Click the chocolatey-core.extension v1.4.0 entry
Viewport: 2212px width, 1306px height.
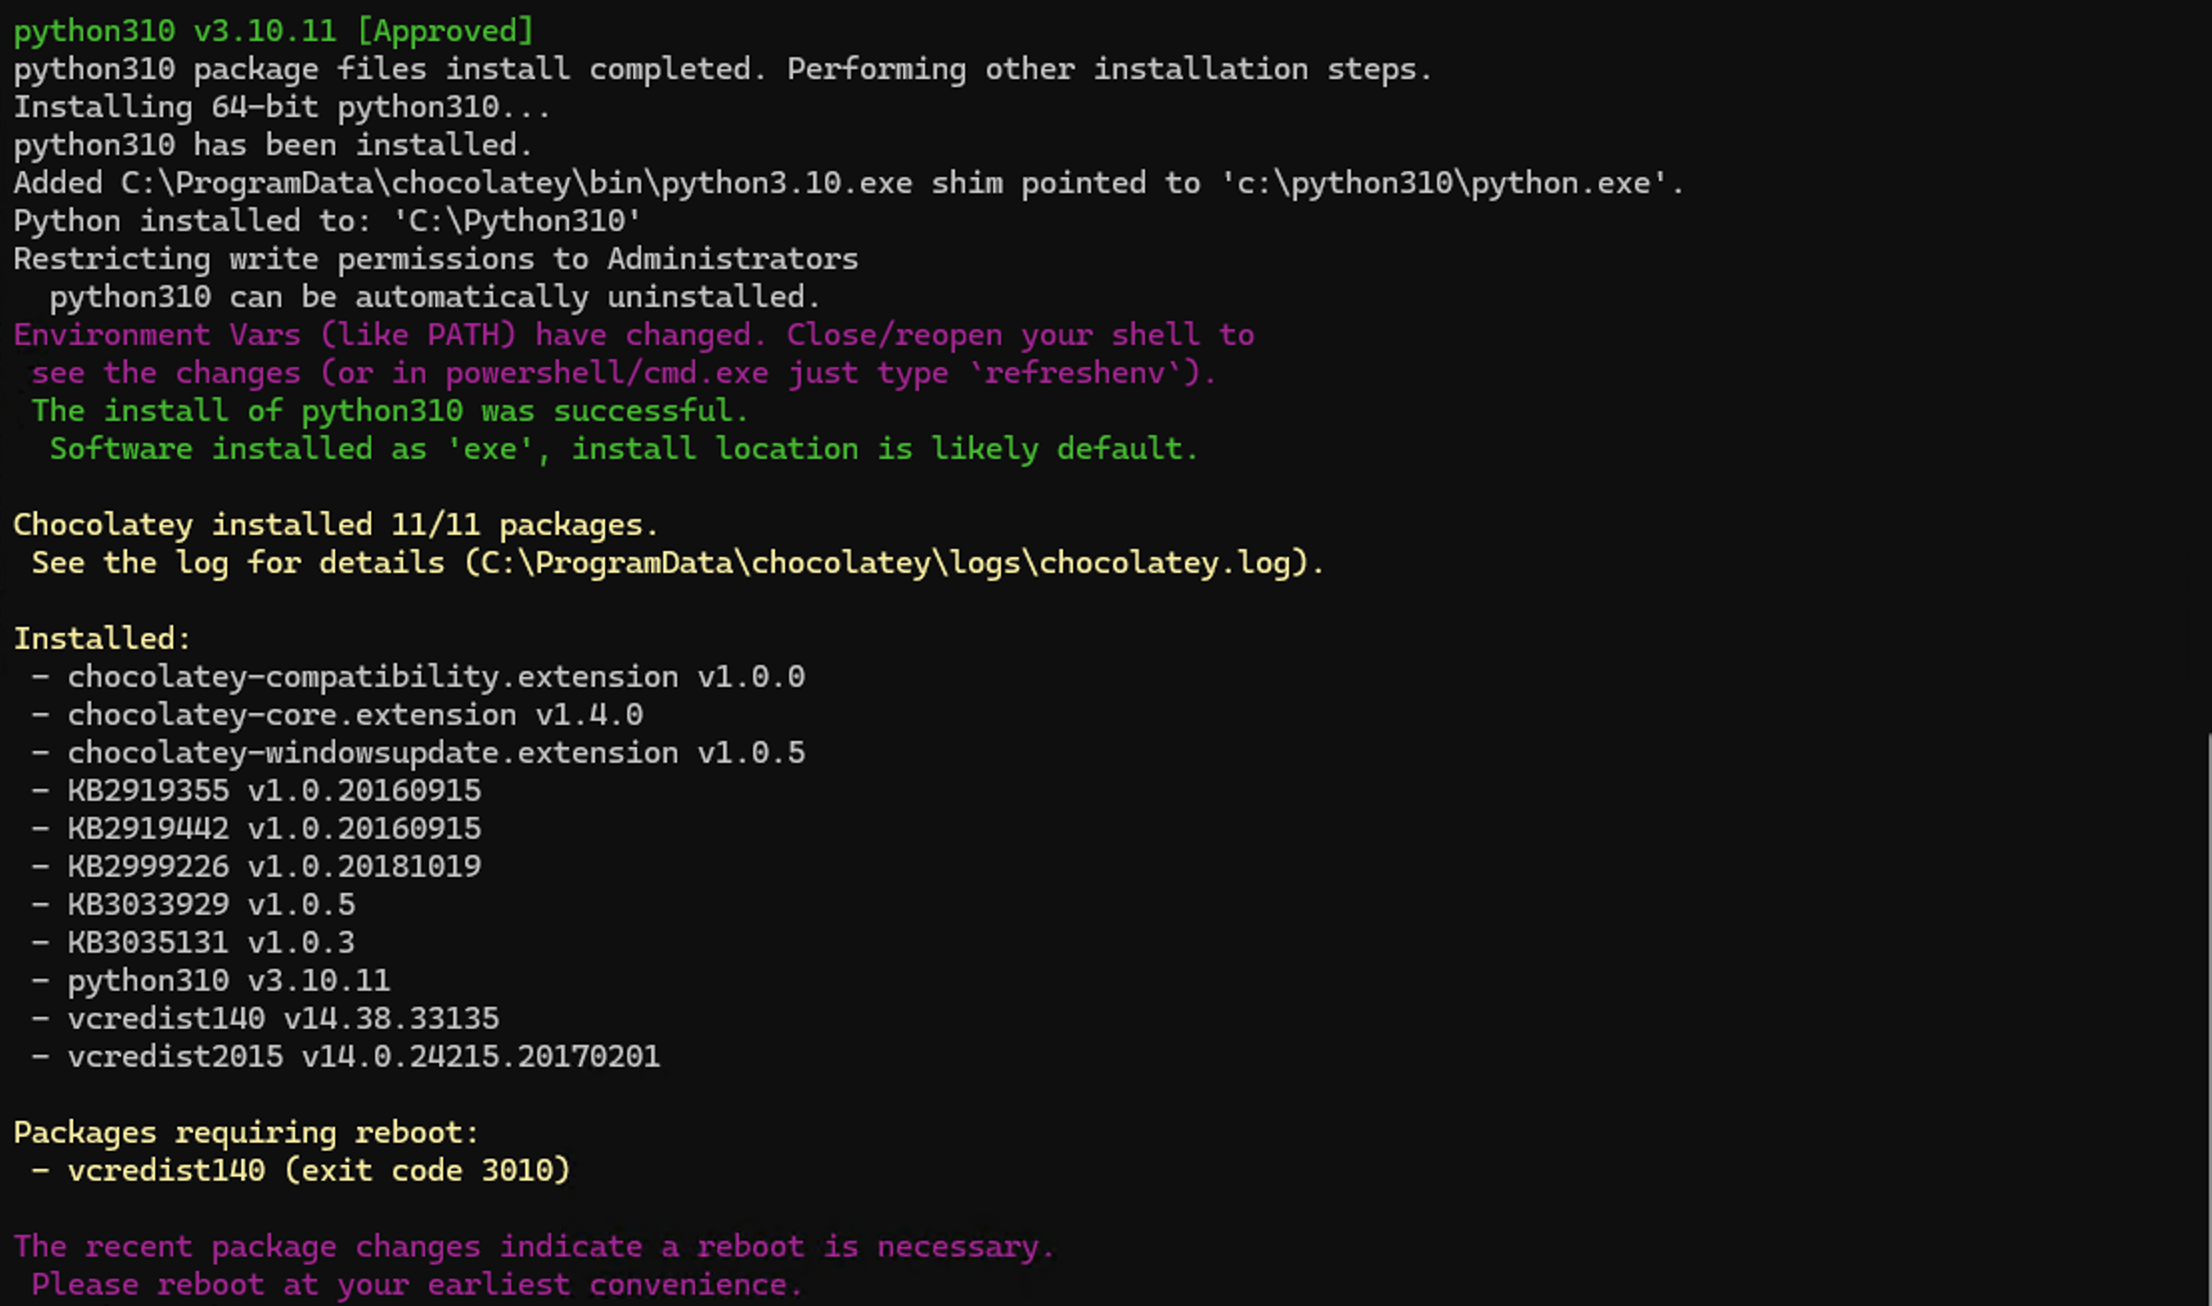tap(354, 715)
